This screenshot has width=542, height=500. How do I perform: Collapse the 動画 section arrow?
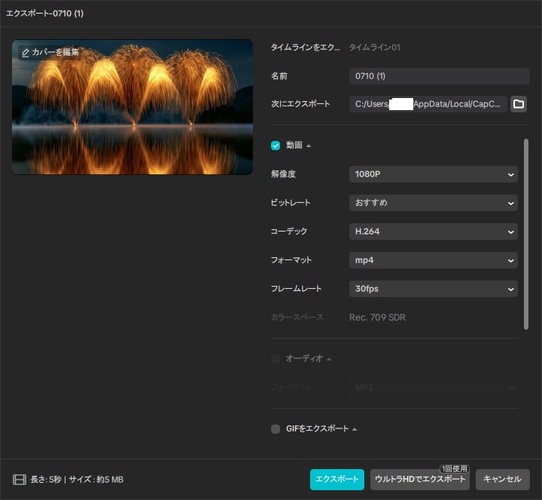click(309, 146)
